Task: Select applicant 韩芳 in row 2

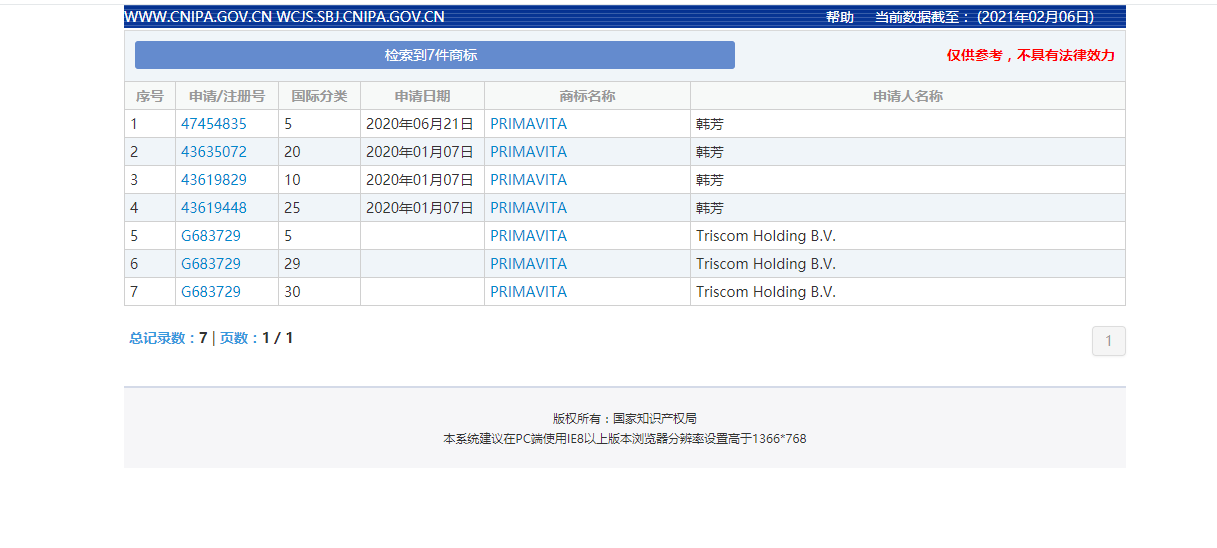Action: tap(709, 152)
